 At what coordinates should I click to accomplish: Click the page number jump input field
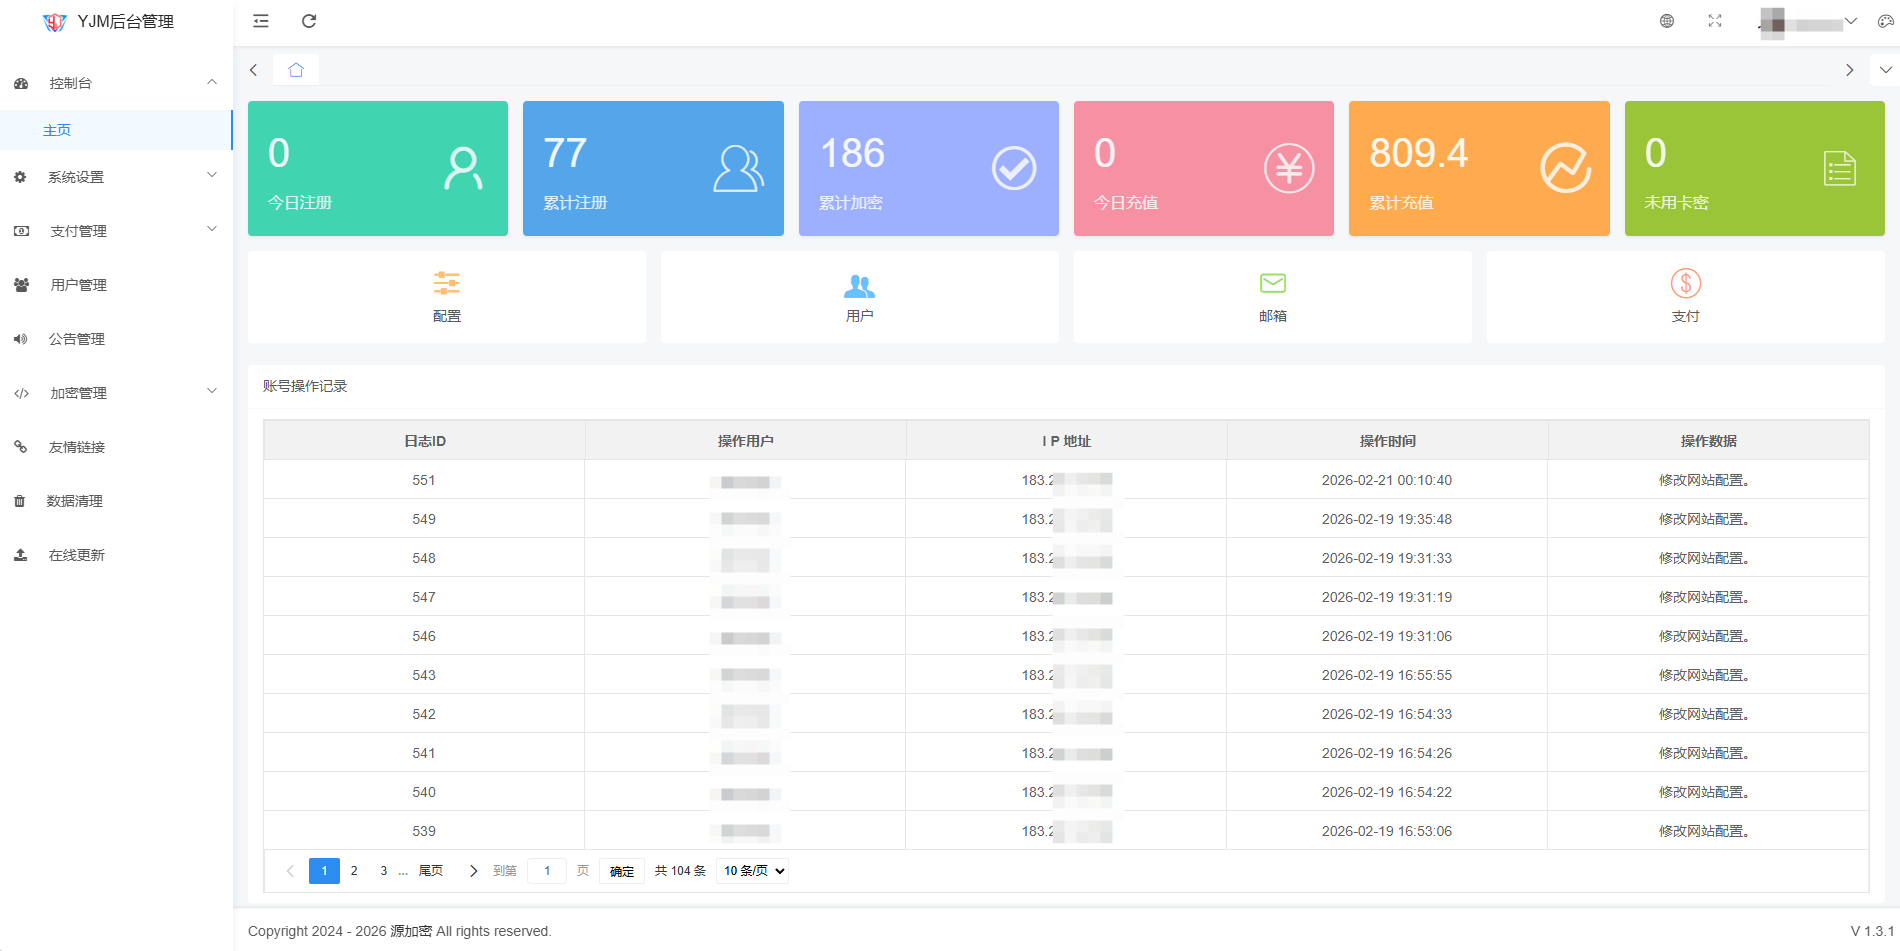547,871
